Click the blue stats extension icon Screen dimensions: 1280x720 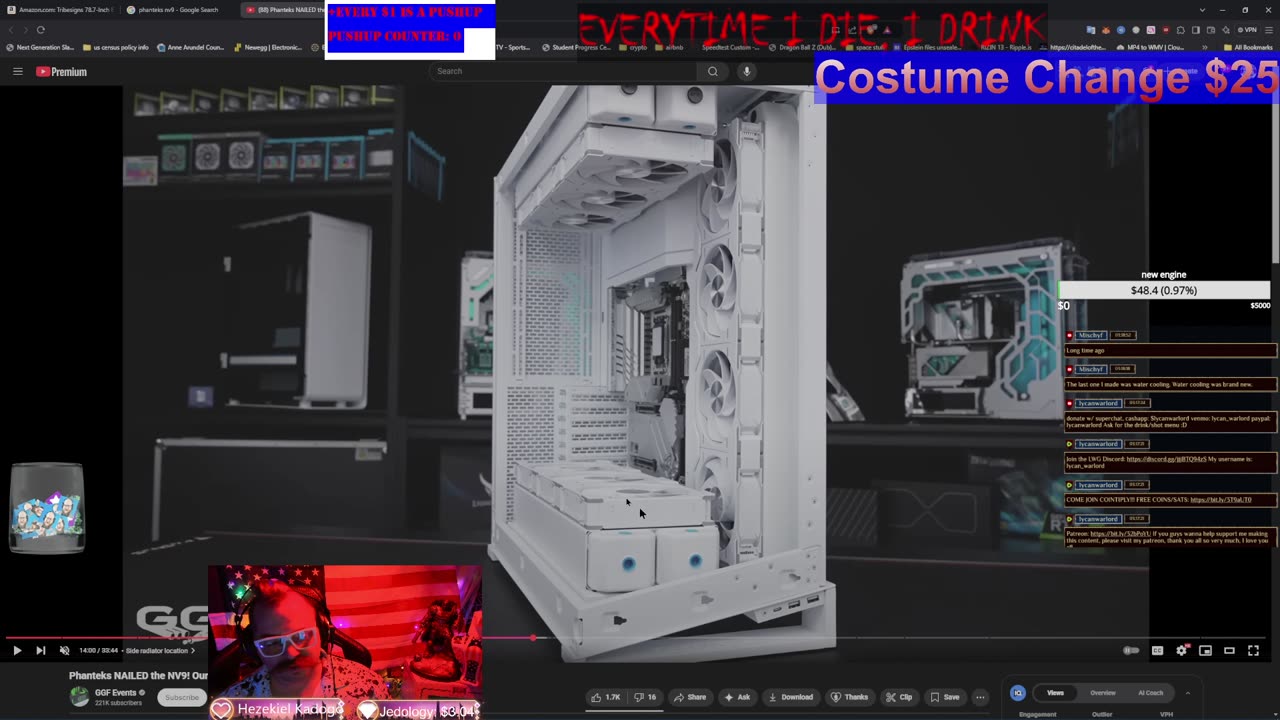tap(1017, 693)
